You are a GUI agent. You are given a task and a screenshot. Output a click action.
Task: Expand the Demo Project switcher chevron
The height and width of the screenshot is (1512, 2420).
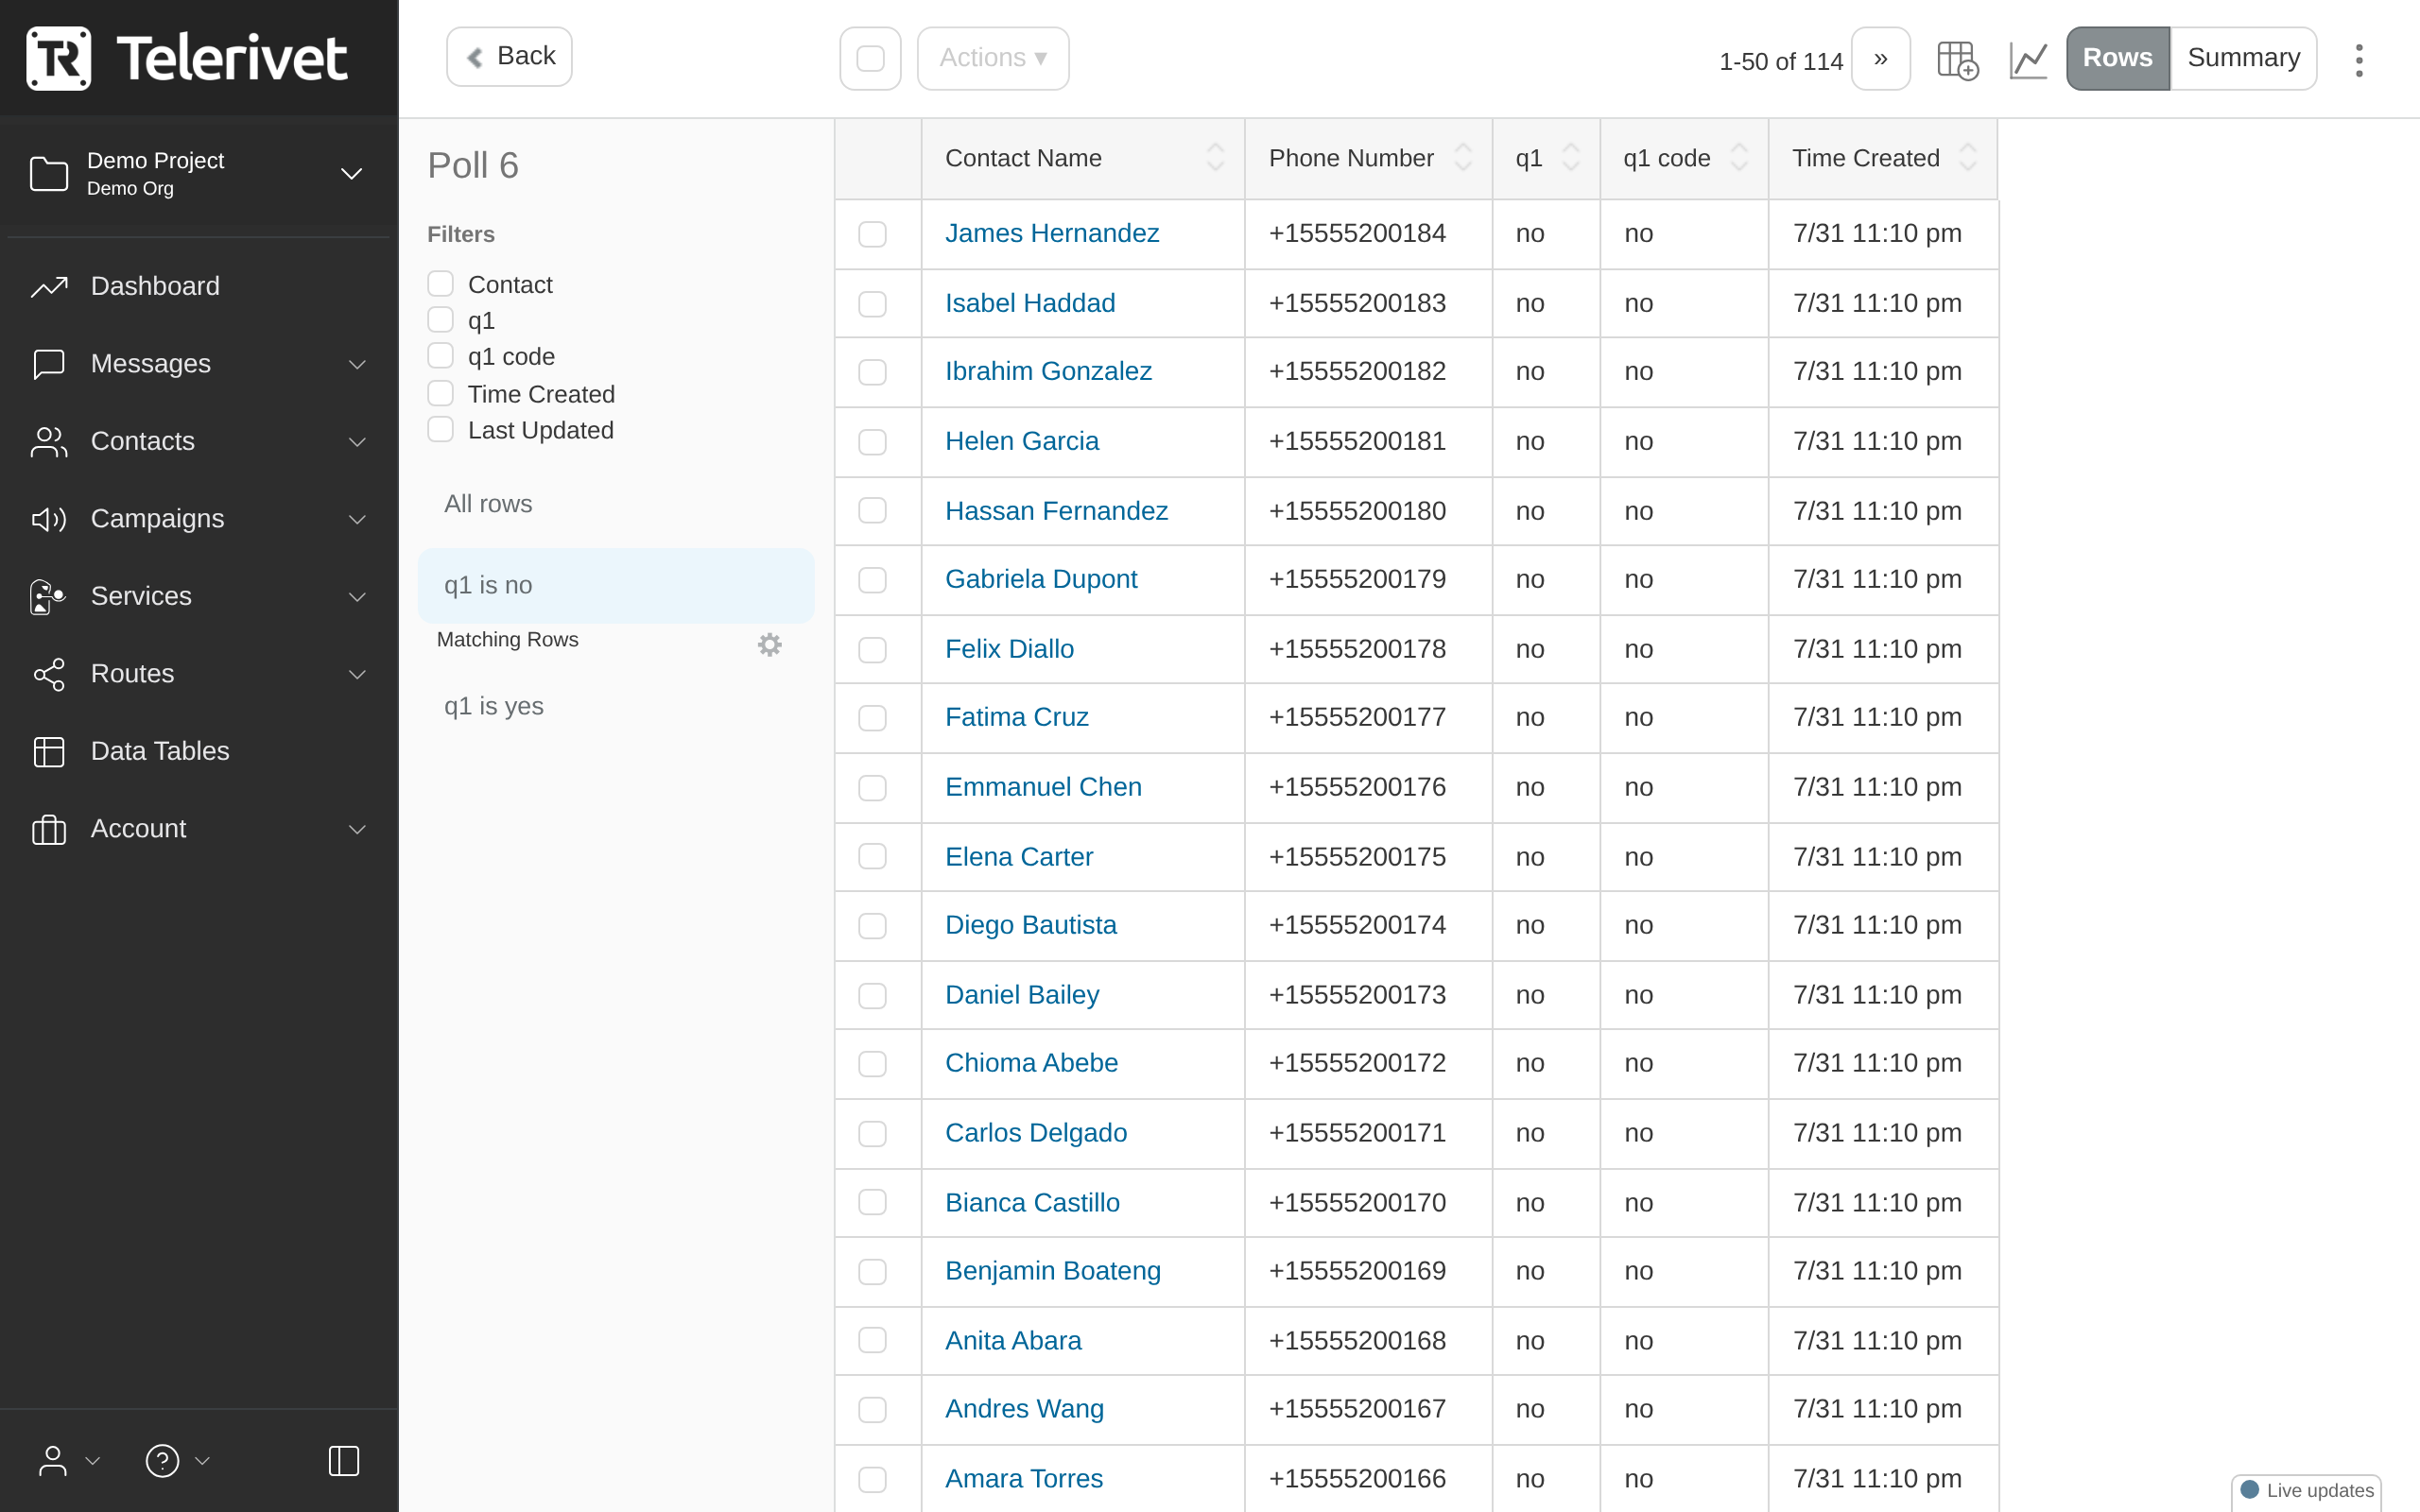pos(351,174)
